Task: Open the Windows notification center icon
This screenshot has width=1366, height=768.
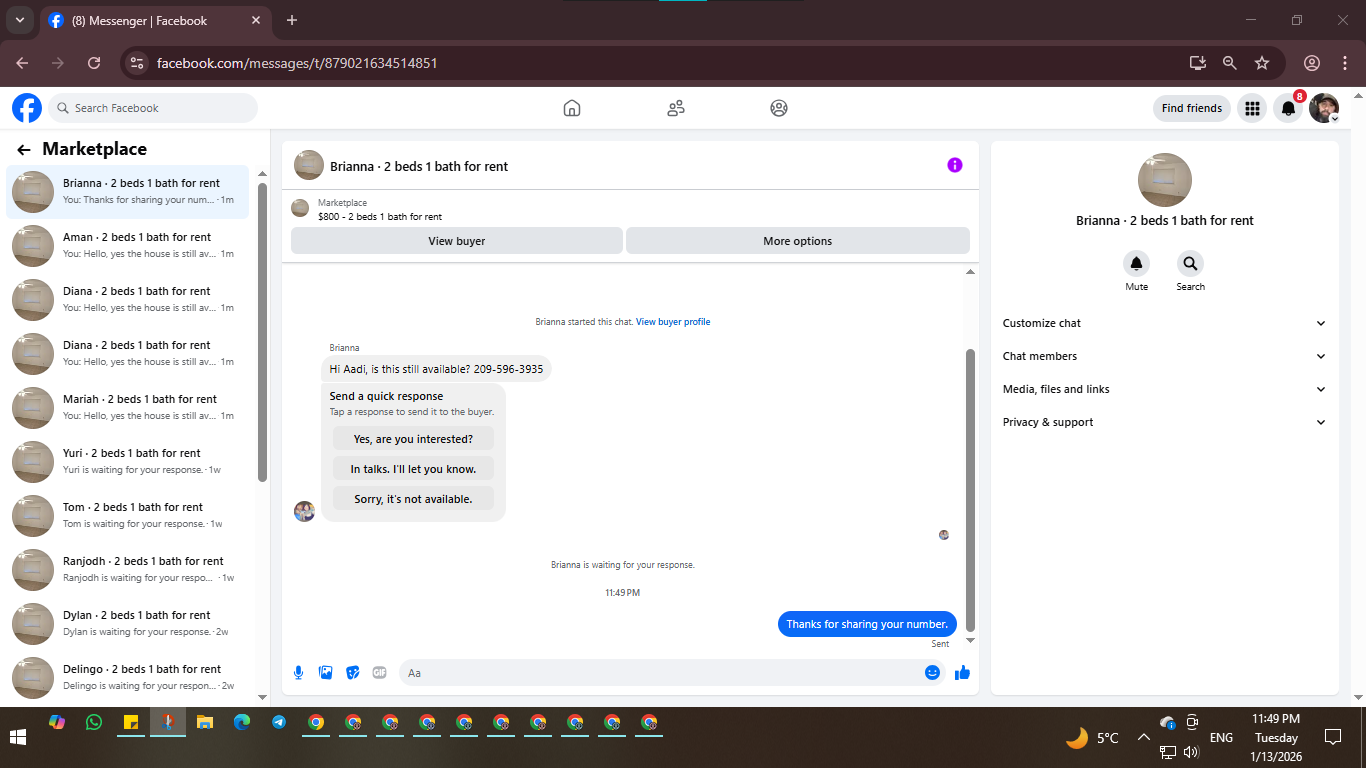Action: 1332,738
